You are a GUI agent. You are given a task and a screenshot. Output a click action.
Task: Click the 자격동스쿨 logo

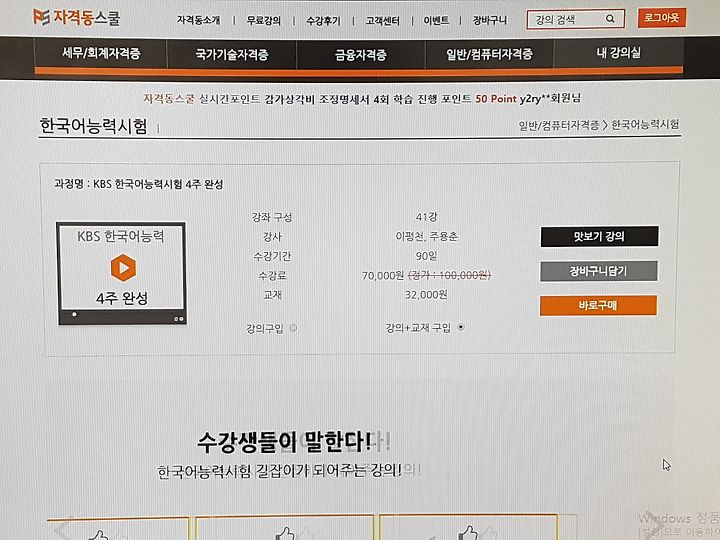coord(76,17)
